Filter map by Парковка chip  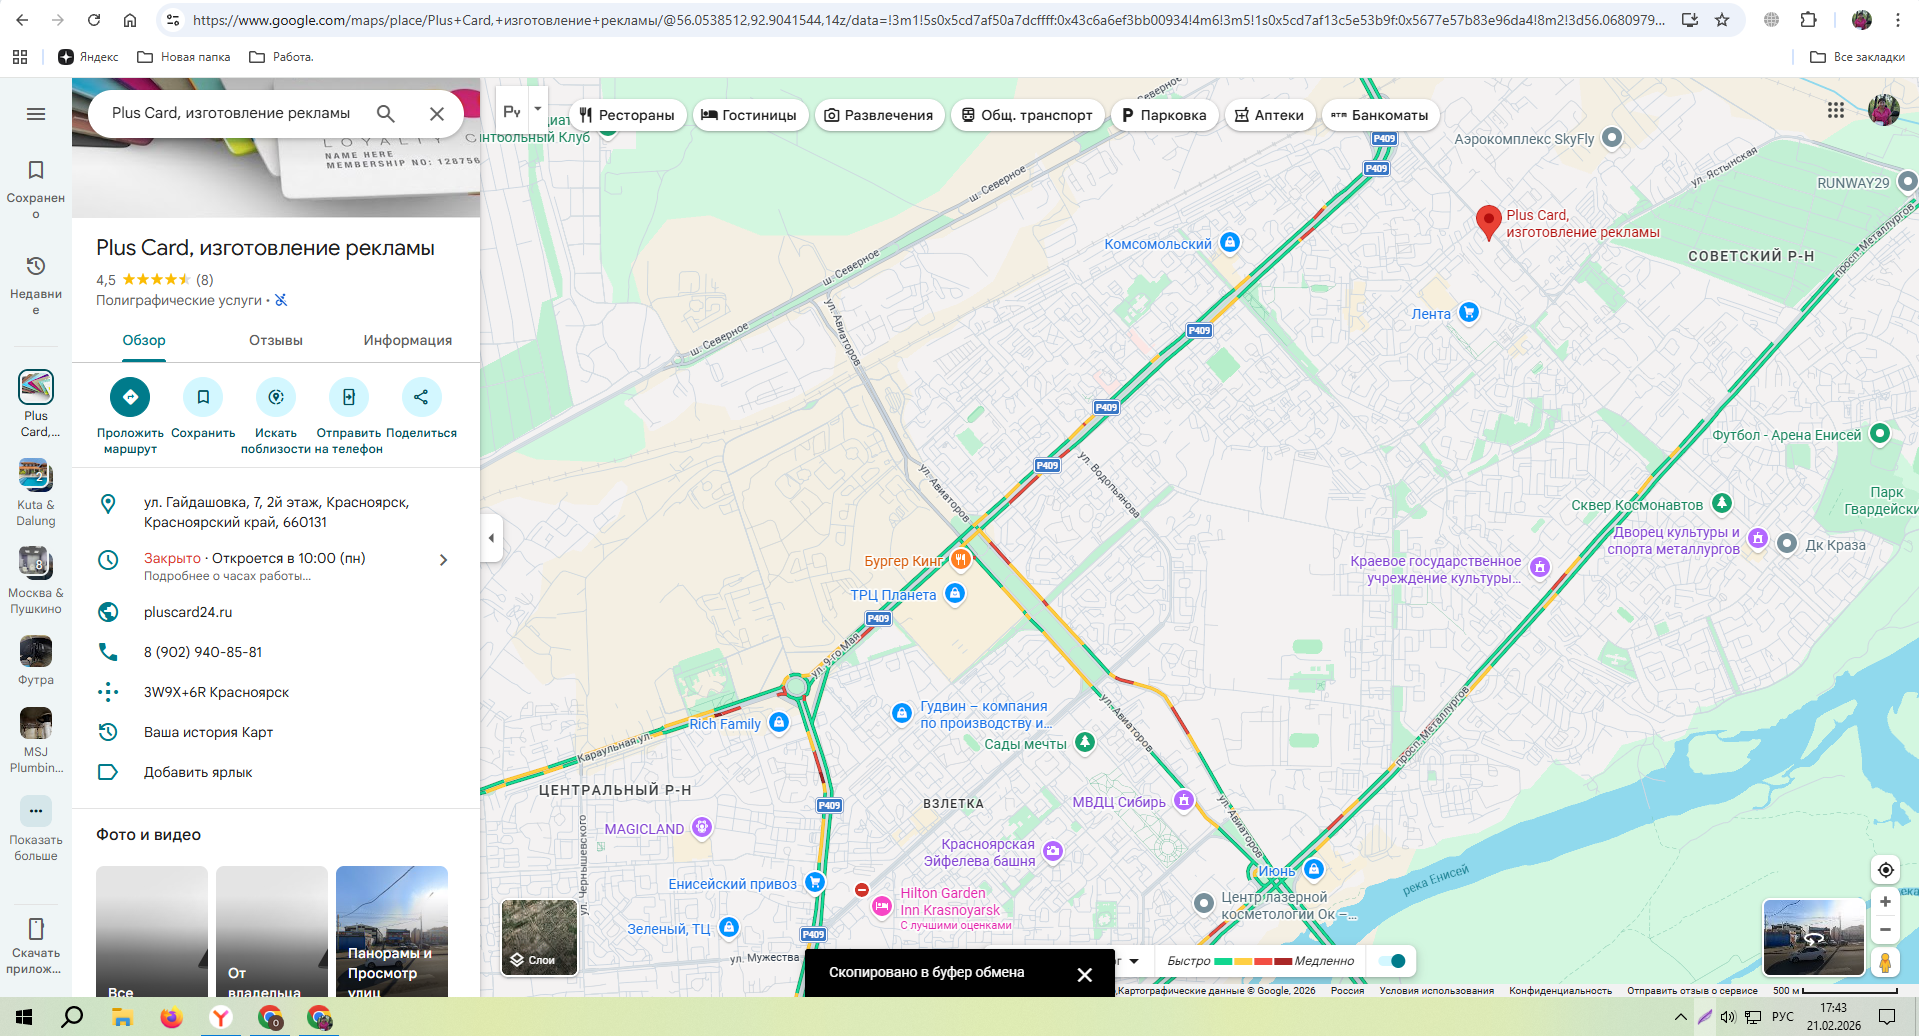pyautogui.click(x=1164, y=115)
